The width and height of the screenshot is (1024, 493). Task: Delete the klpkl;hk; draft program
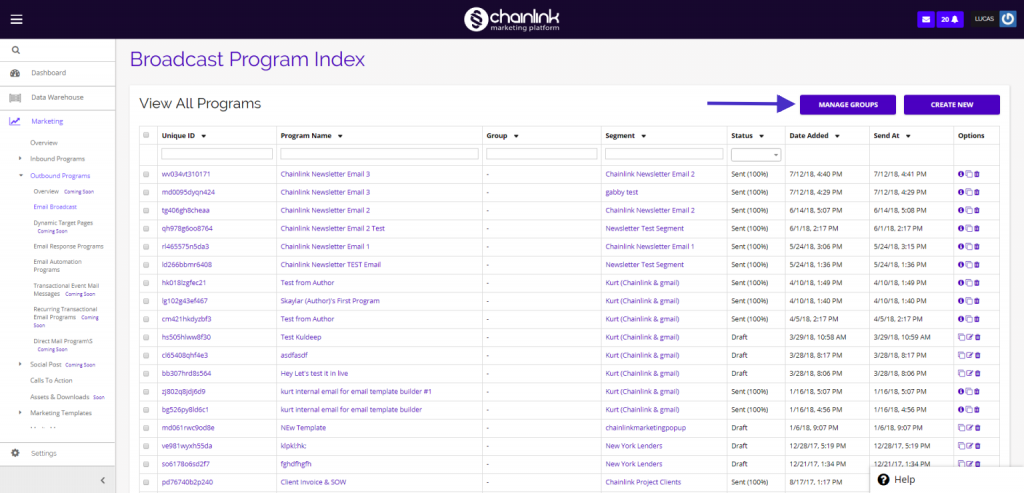(x=978, y=446)
